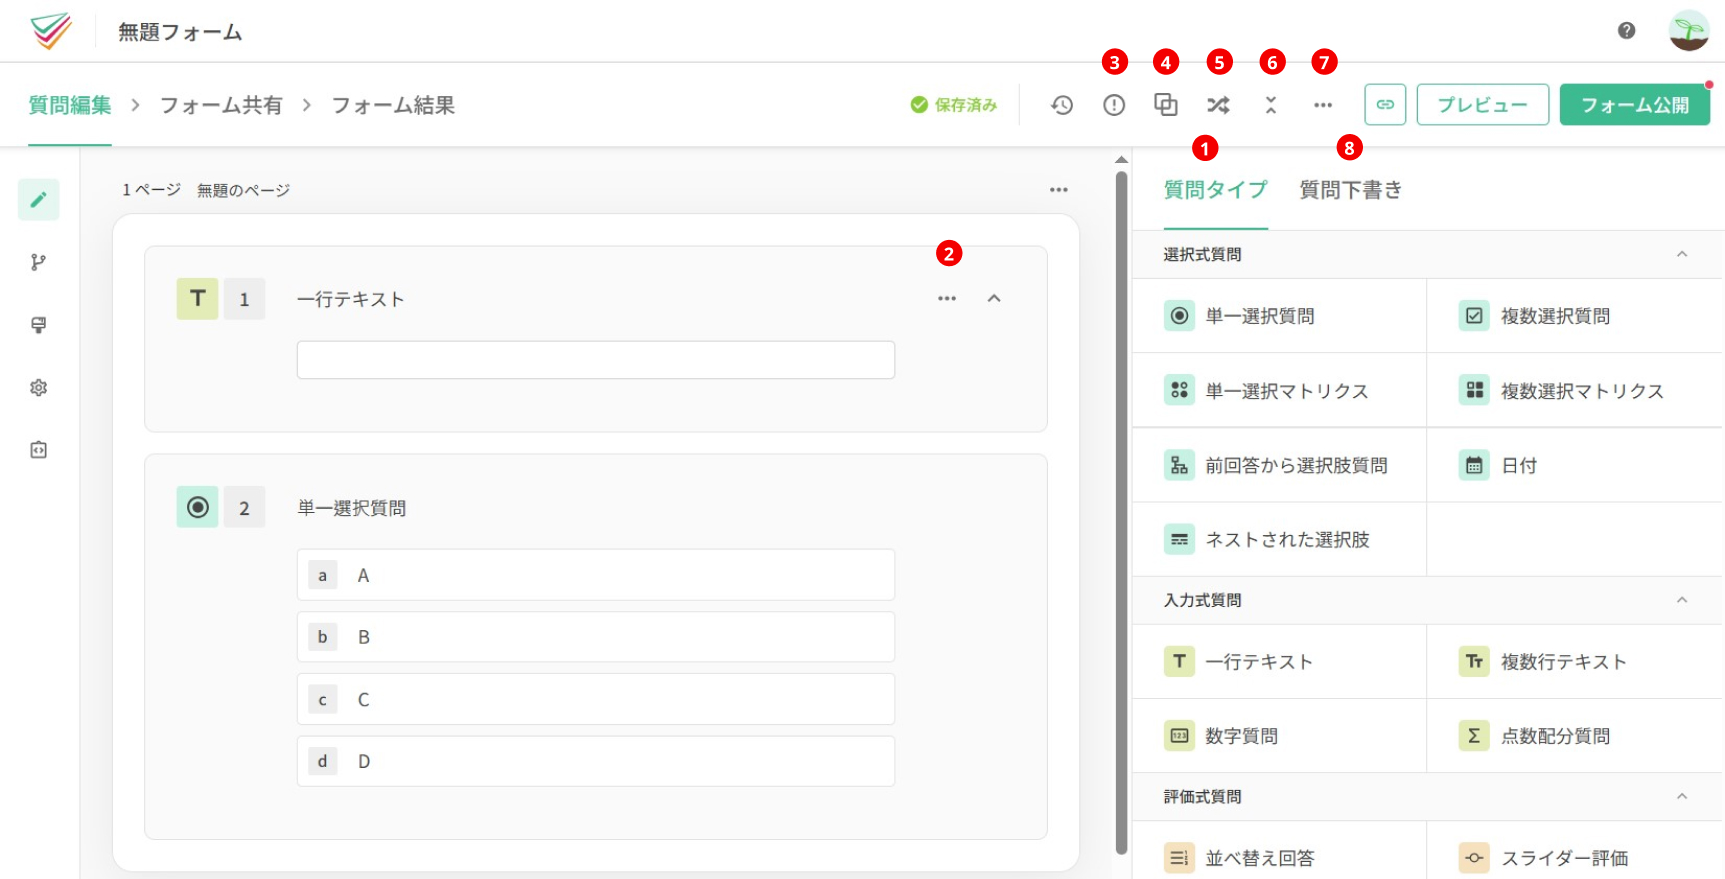This screenshot has height=879, width=1725.
Task: Go to the フォーム共有 step
Action: (x=221, y=105)
